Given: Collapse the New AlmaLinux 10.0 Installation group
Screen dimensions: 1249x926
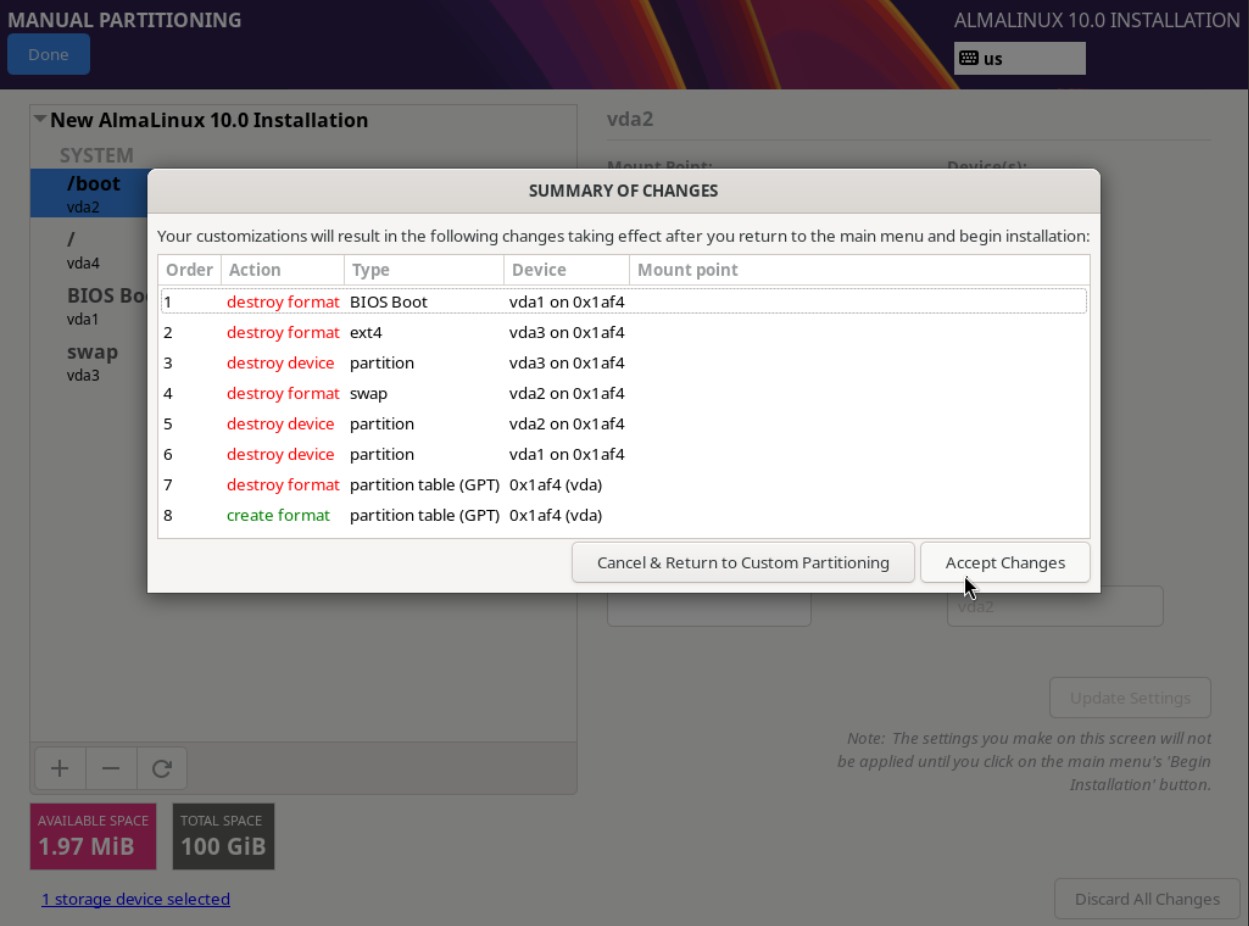Looking at the screenshot, I should (x=40, y=119).
